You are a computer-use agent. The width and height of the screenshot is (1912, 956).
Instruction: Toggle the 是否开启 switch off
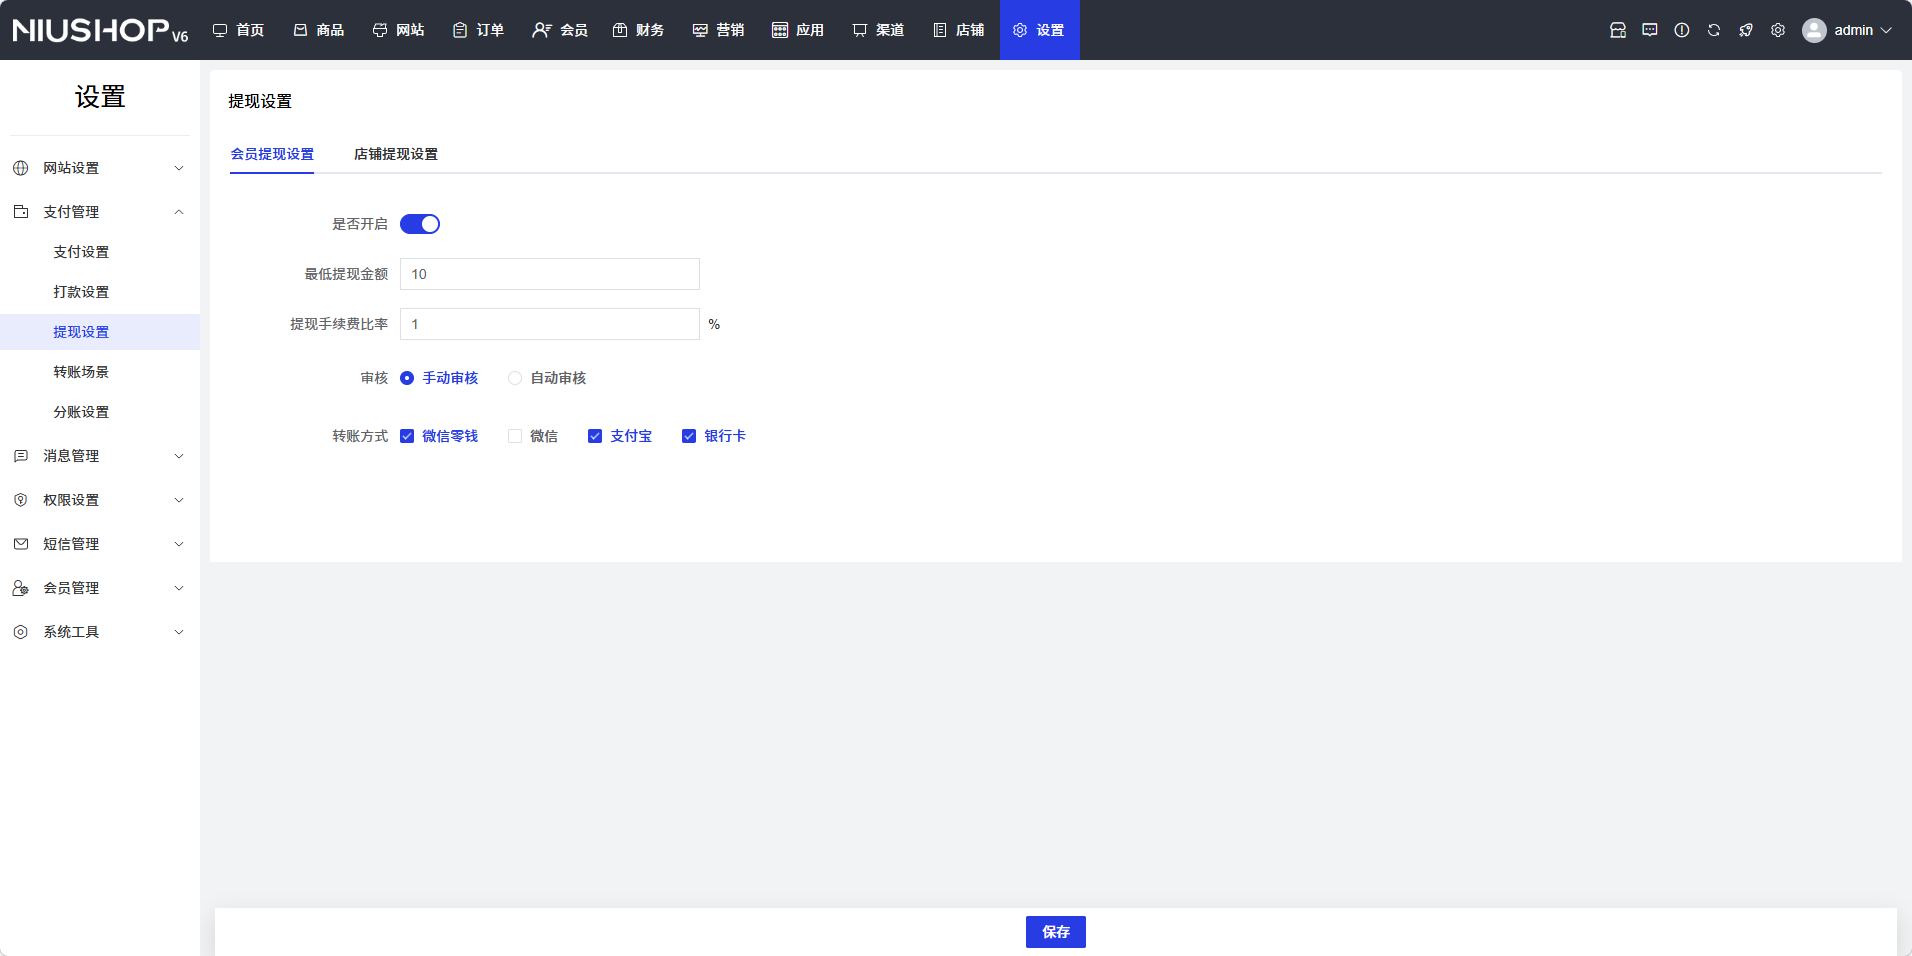(420, 224)
